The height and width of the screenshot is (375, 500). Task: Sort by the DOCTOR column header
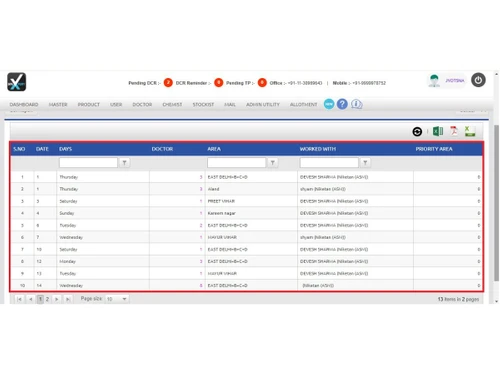pos(162,149)
